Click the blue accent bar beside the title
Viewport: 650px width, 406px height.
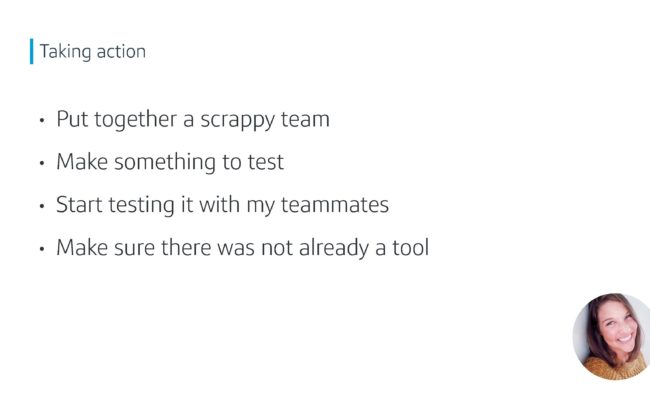(32, 51)
